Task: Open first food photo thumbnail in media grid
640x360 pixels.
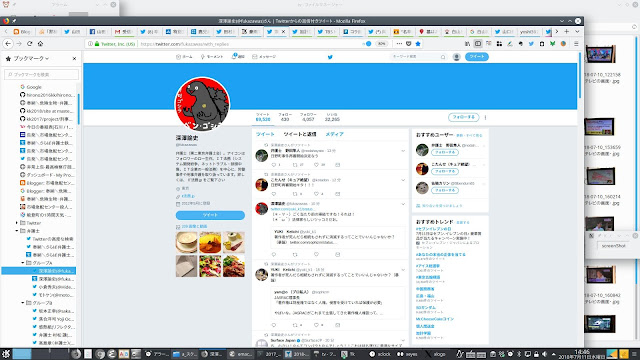Action: coord(187,242)
